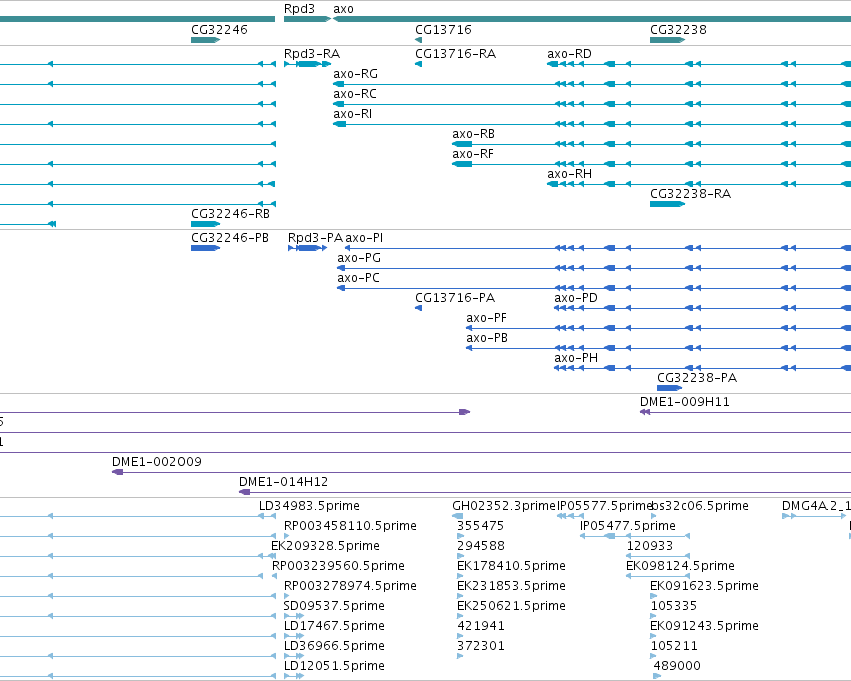Select the SD09537.5prime EST
Screen dimensions: 851x681
click(334, 606)
